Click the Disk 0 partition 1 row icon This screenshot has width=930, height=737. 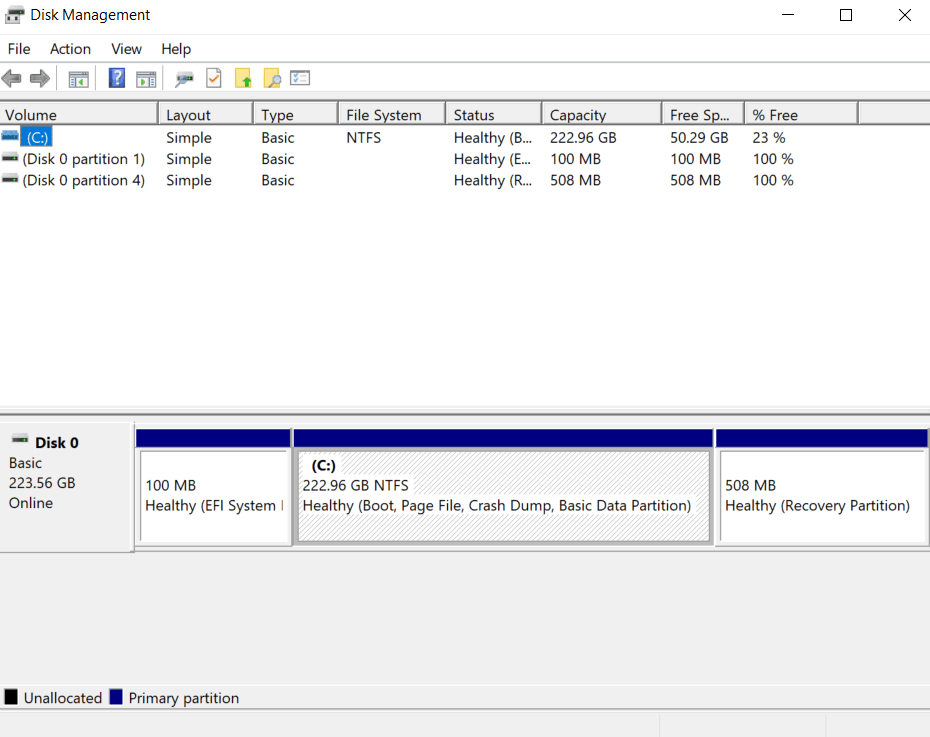click(9, 158)
